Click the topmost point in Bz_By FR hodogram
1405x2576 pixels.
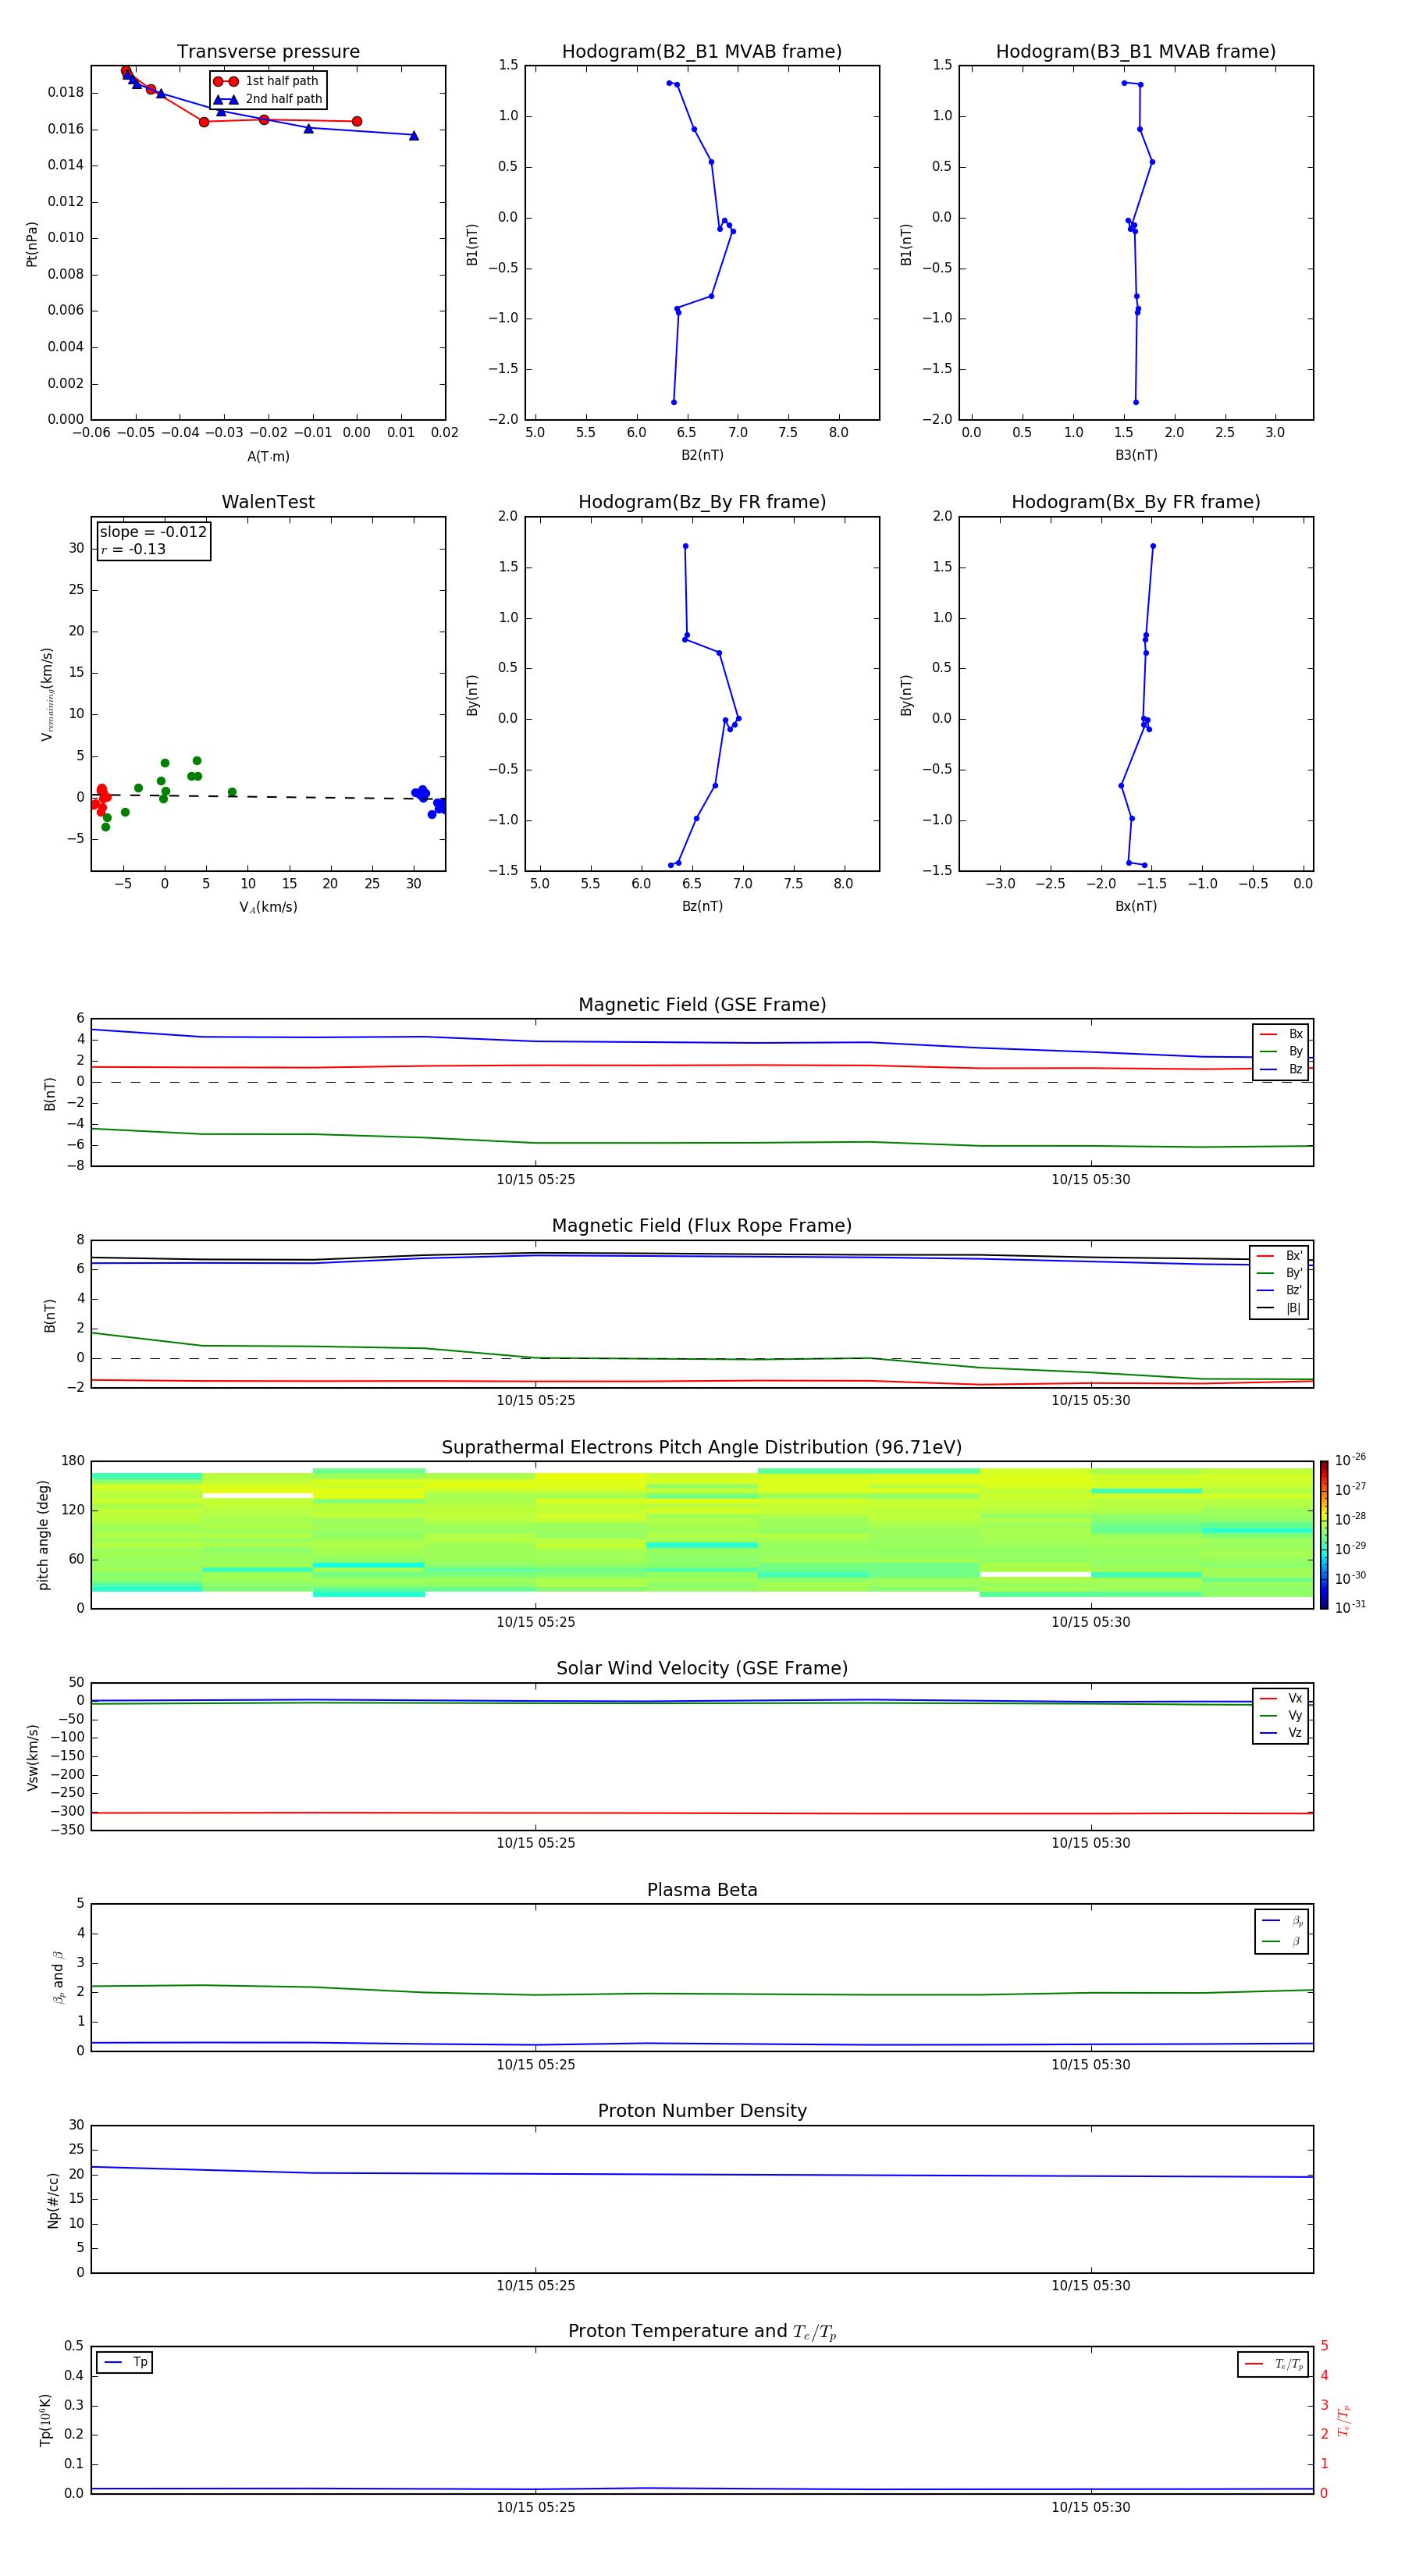point(685,546)
